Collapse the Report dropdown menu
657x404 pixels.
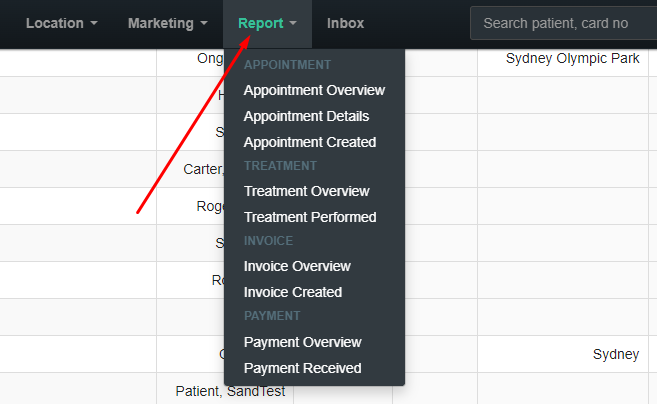point(267,23)
